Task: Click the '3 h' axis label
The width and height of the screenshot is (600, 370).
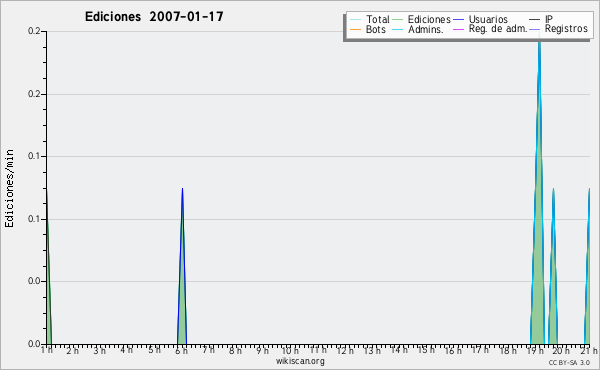Action: tap(99, 351)
